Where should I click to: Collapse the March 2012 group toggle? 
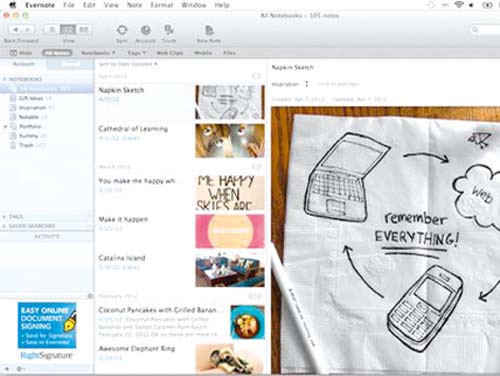[x=256, y=167]
